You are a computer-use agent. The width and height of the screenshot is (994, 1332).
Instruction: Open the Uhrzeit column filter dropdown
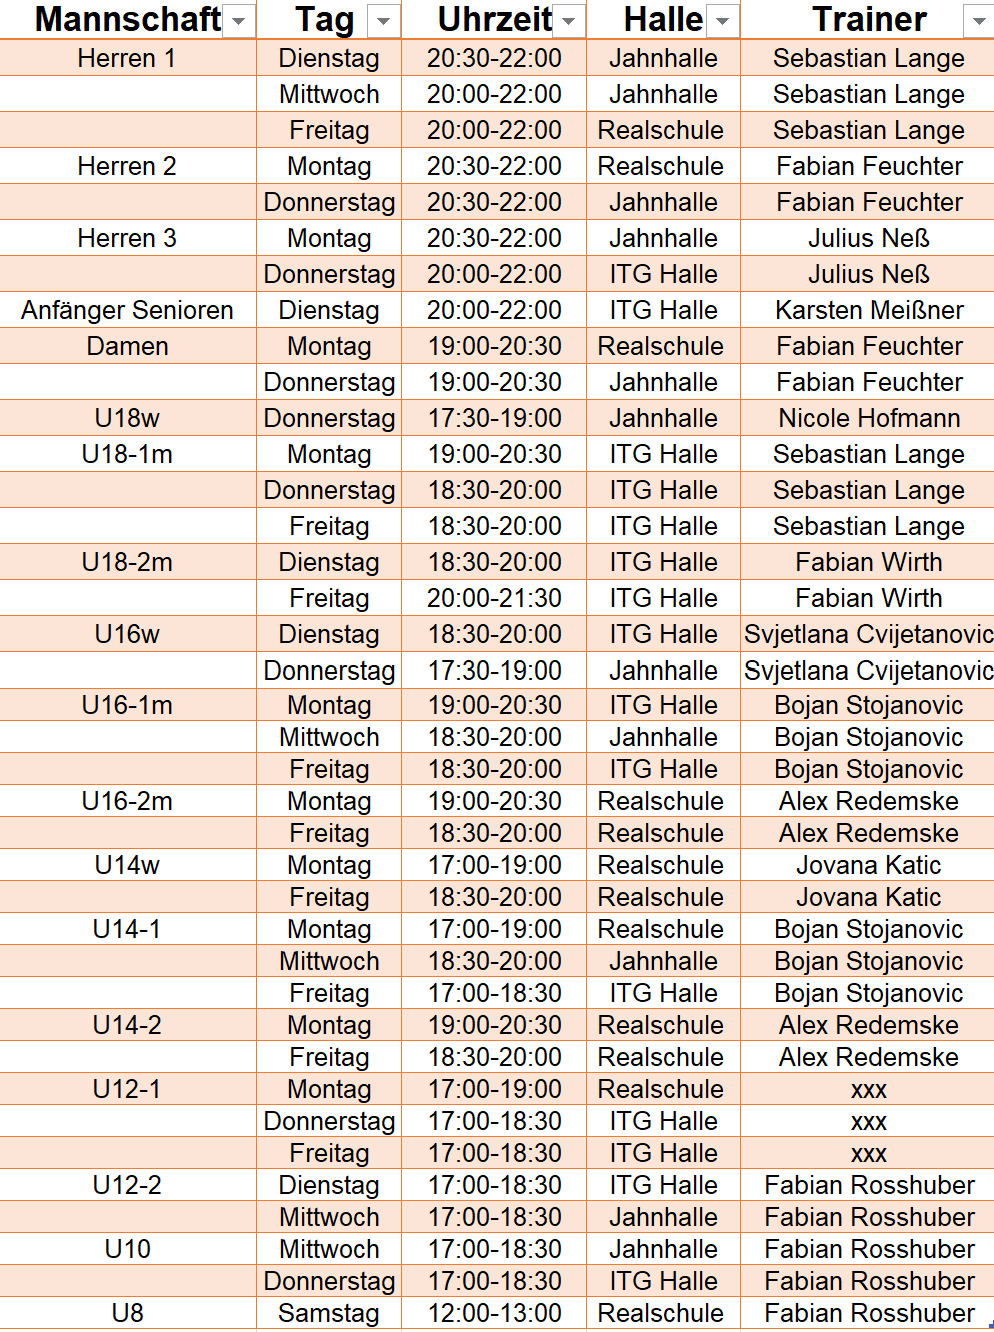click(568, 21)
